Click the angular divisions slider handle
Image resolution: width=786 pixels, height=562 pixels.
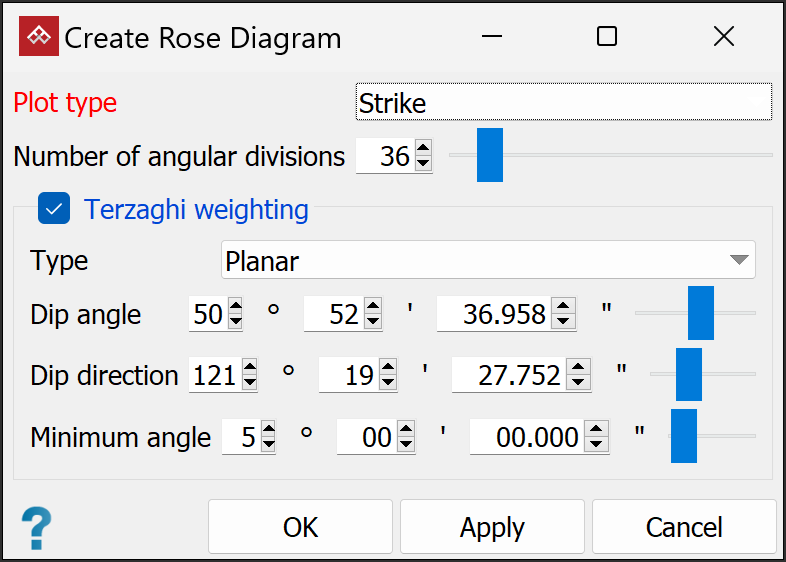490,155
